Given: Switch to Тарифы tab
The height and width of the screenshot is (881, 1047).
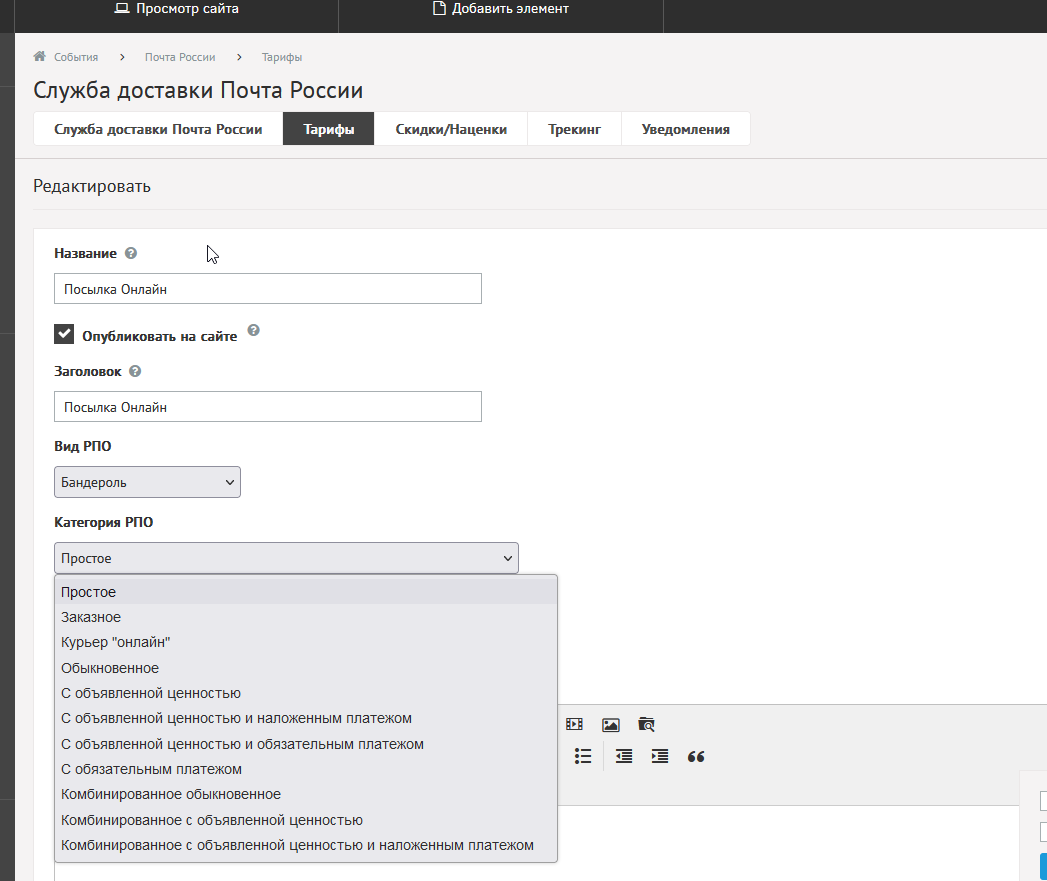Looking at the screenshot, I should [x=329, y=129].
